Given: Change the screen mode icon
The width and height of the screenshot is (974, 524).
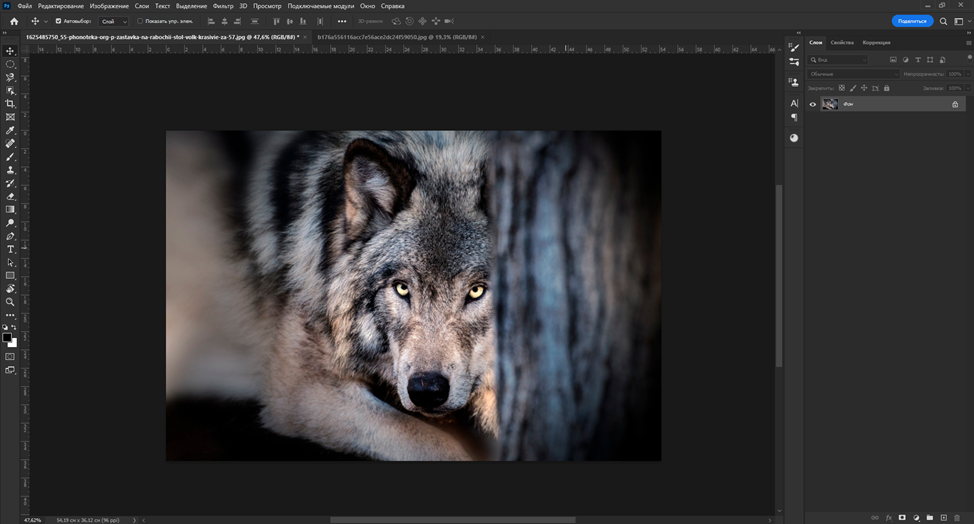Looking at the screenshot, I should coord(10,370).
